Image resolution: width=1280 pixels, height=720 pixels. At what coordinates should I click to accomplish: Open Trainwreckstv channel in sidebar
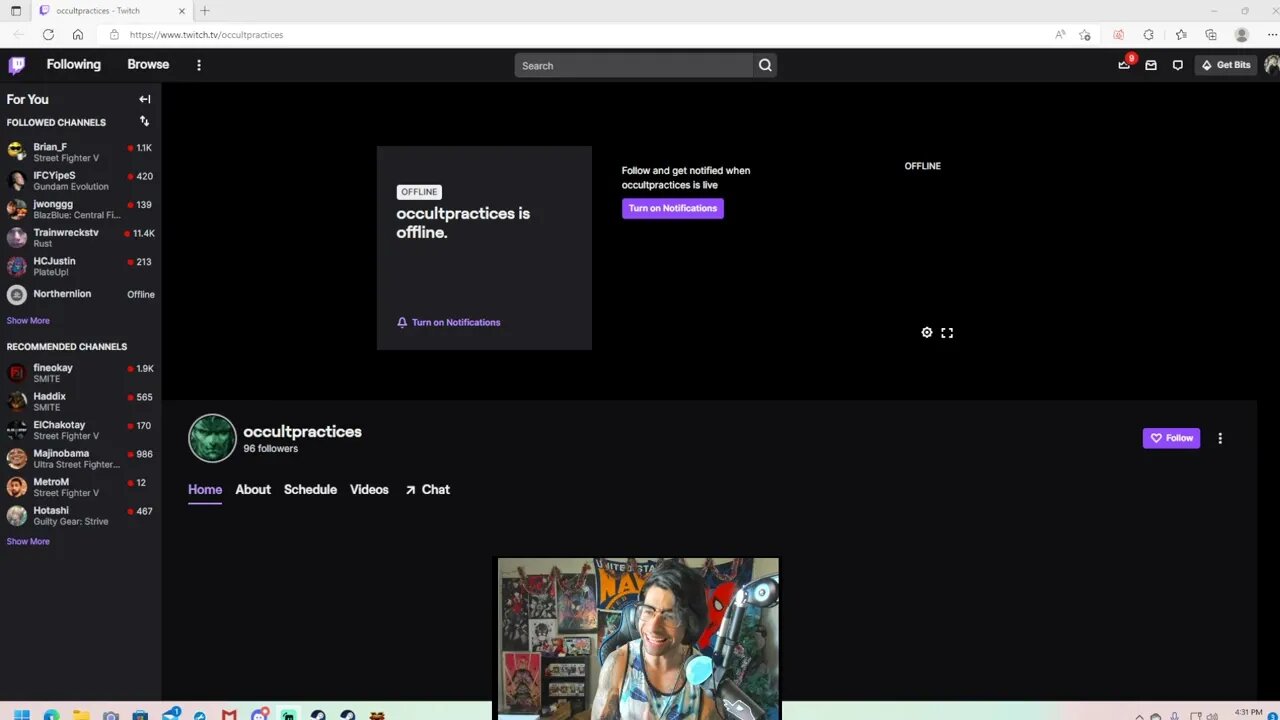click(x=80, y=238)
